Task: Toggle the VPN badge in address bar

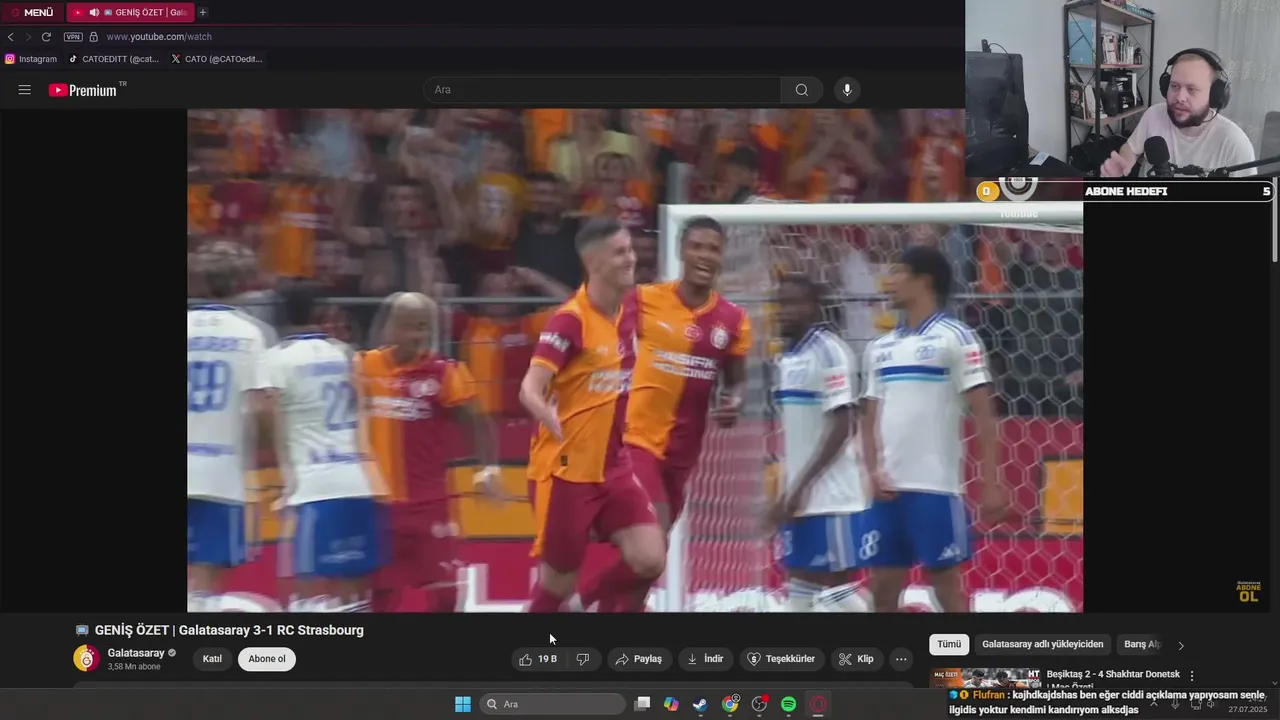Action: (x=73, y=37)
